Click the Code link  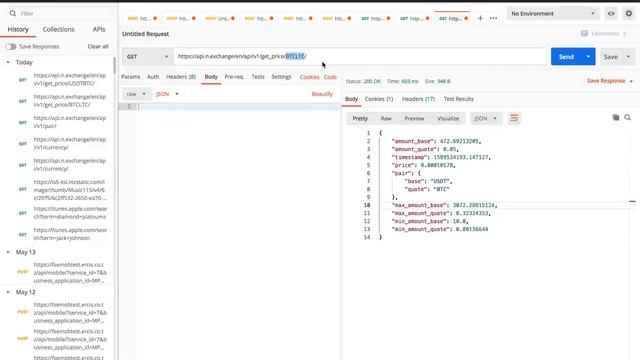[x=330, y=77]
